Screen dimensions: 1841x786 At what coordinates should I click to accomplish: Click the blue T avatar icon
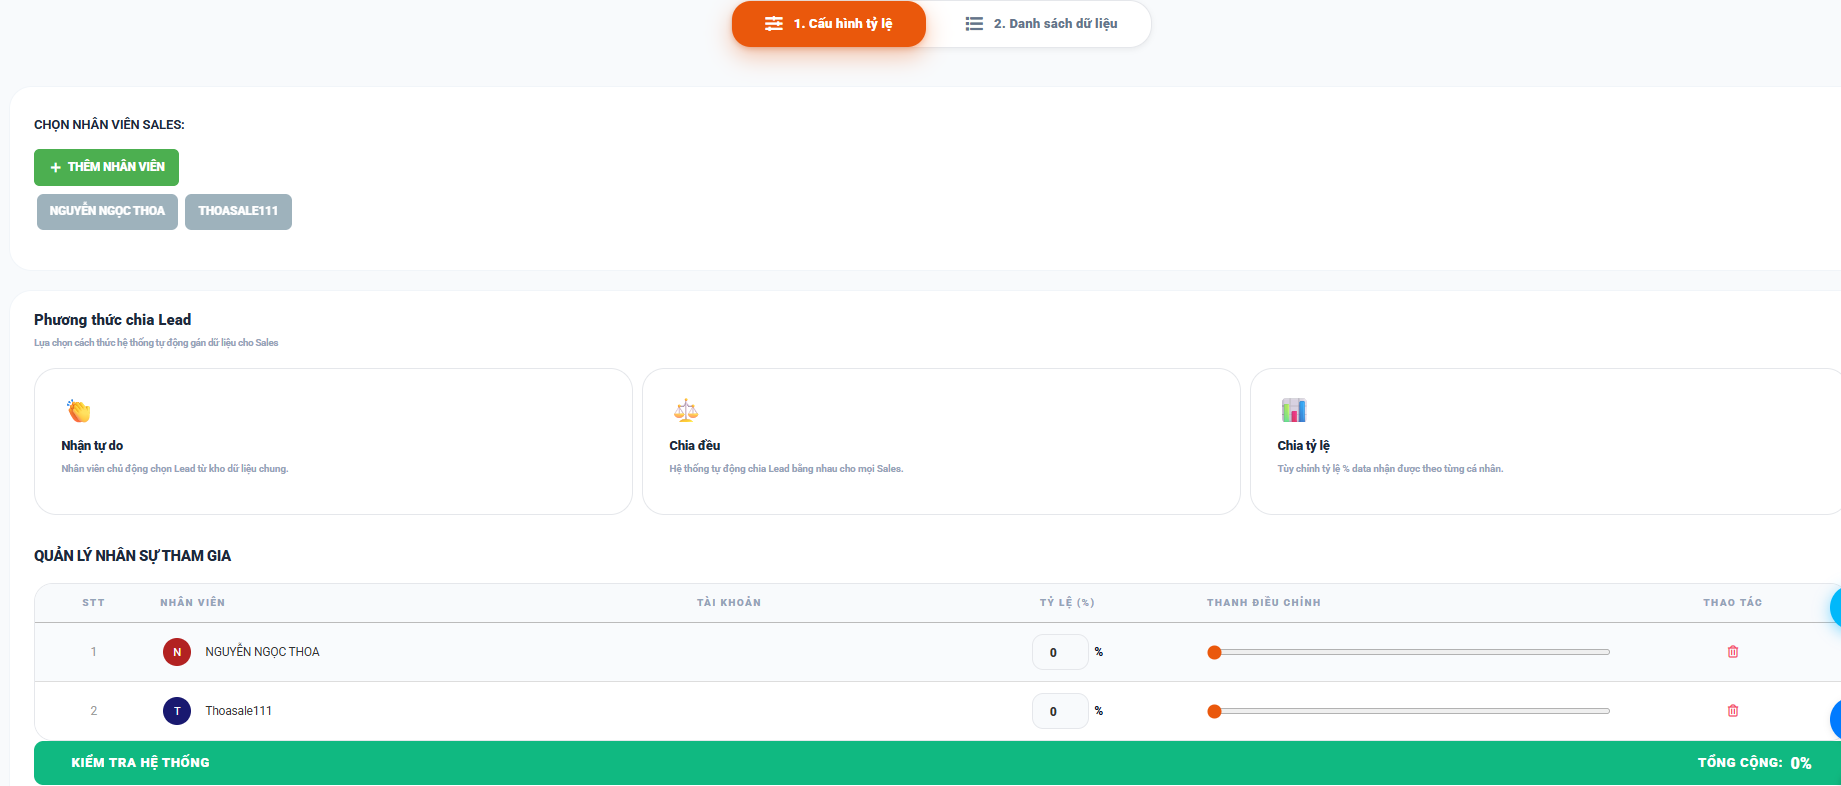(177, 711)
